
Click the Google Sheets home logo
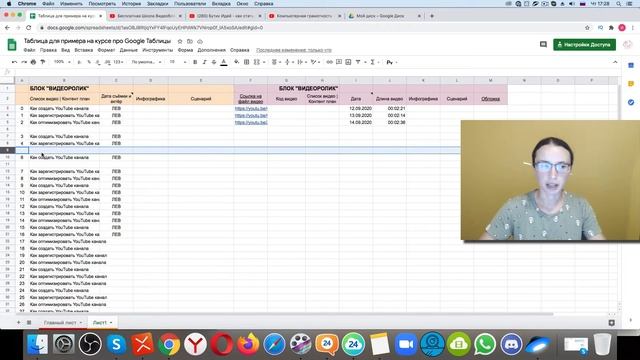coord(12,44)
